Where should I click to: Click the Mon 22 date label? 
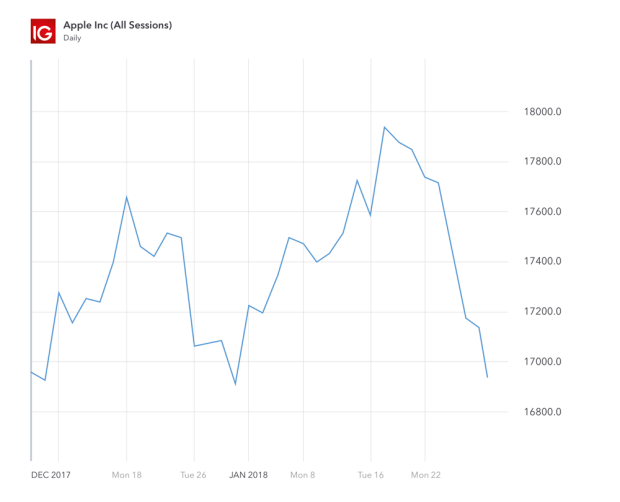(425, 475)
